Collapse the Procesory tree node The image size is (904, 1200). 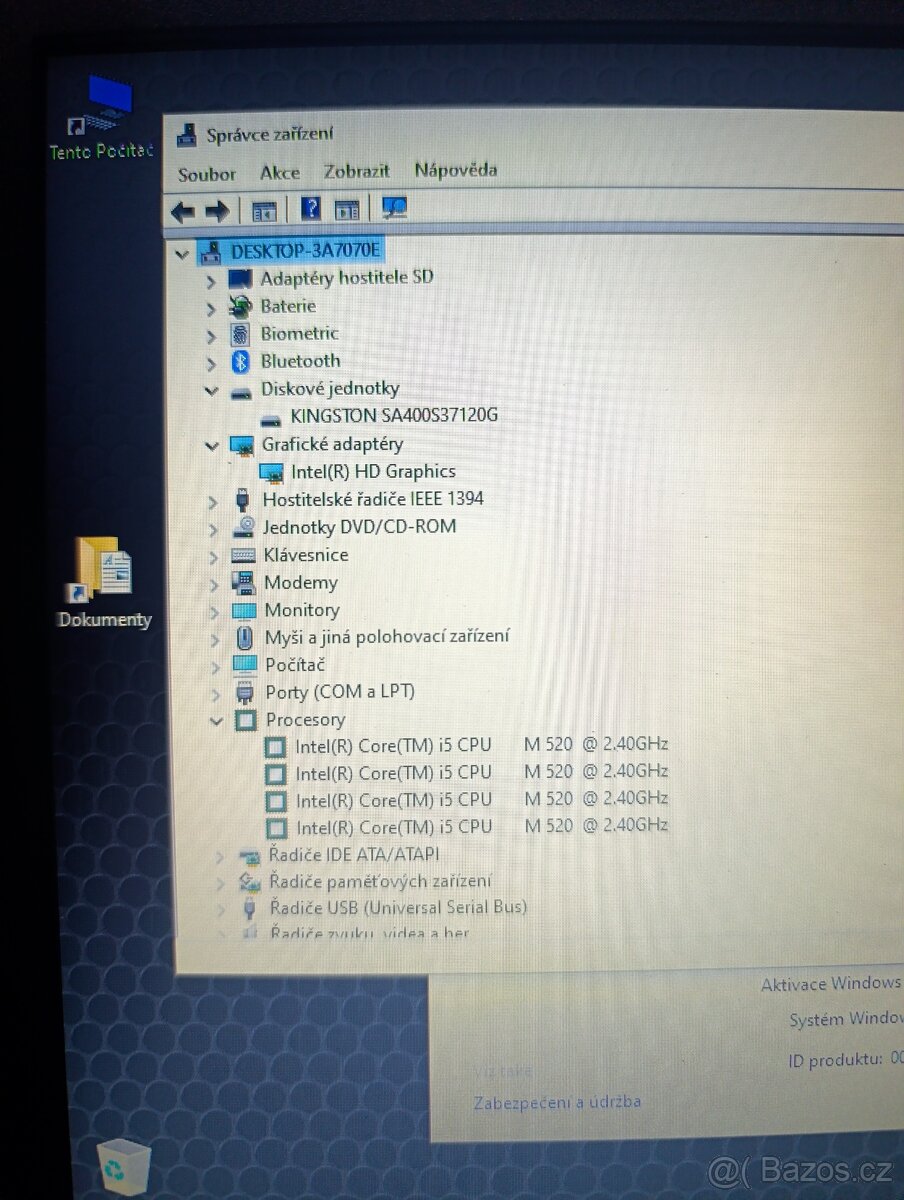point(216,720)
